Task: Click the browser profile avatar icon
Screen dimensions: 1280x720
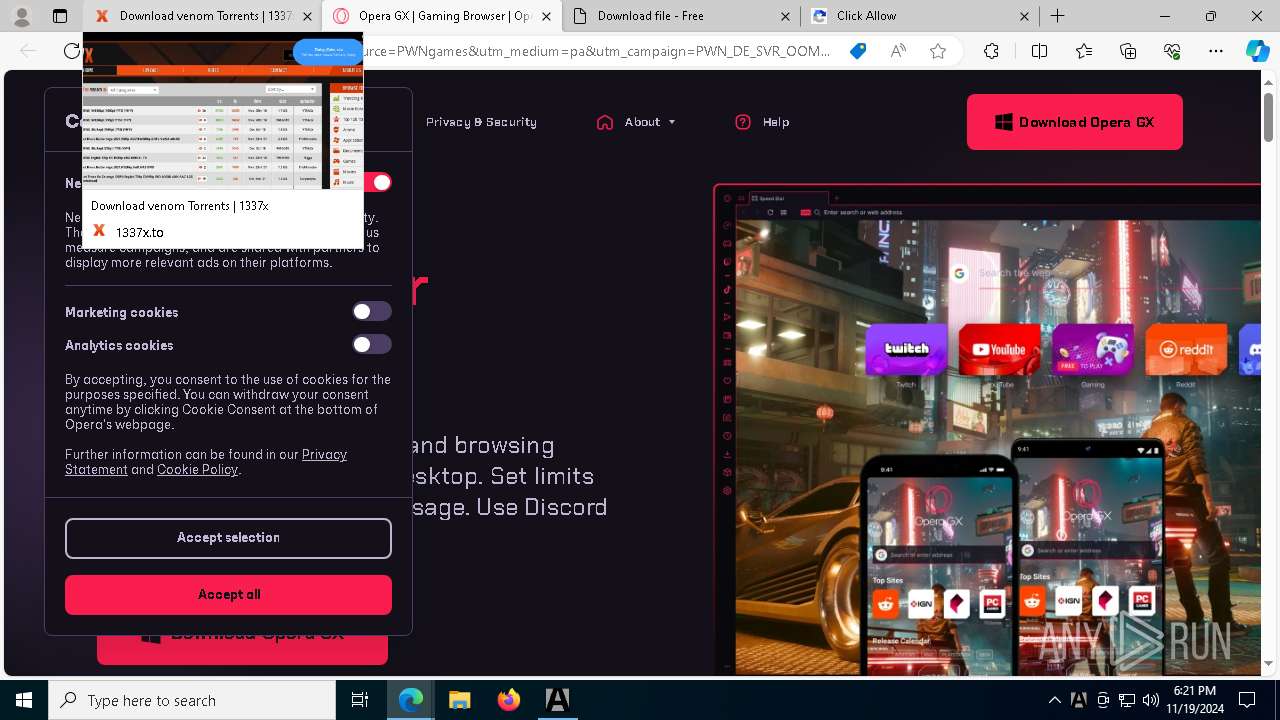Action: coord(21,16)
